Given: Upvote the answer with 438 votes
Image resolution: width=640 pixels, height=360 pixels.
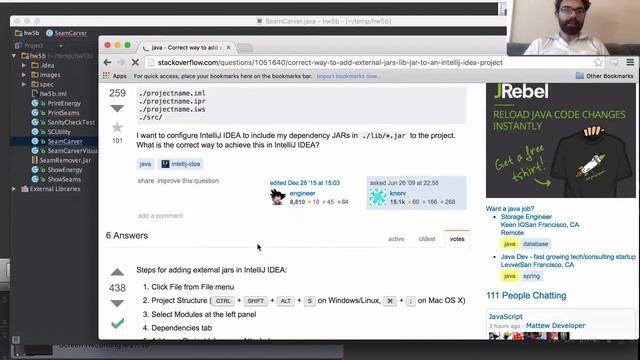Looking at the screenshot, I should (x=117, y=272).
